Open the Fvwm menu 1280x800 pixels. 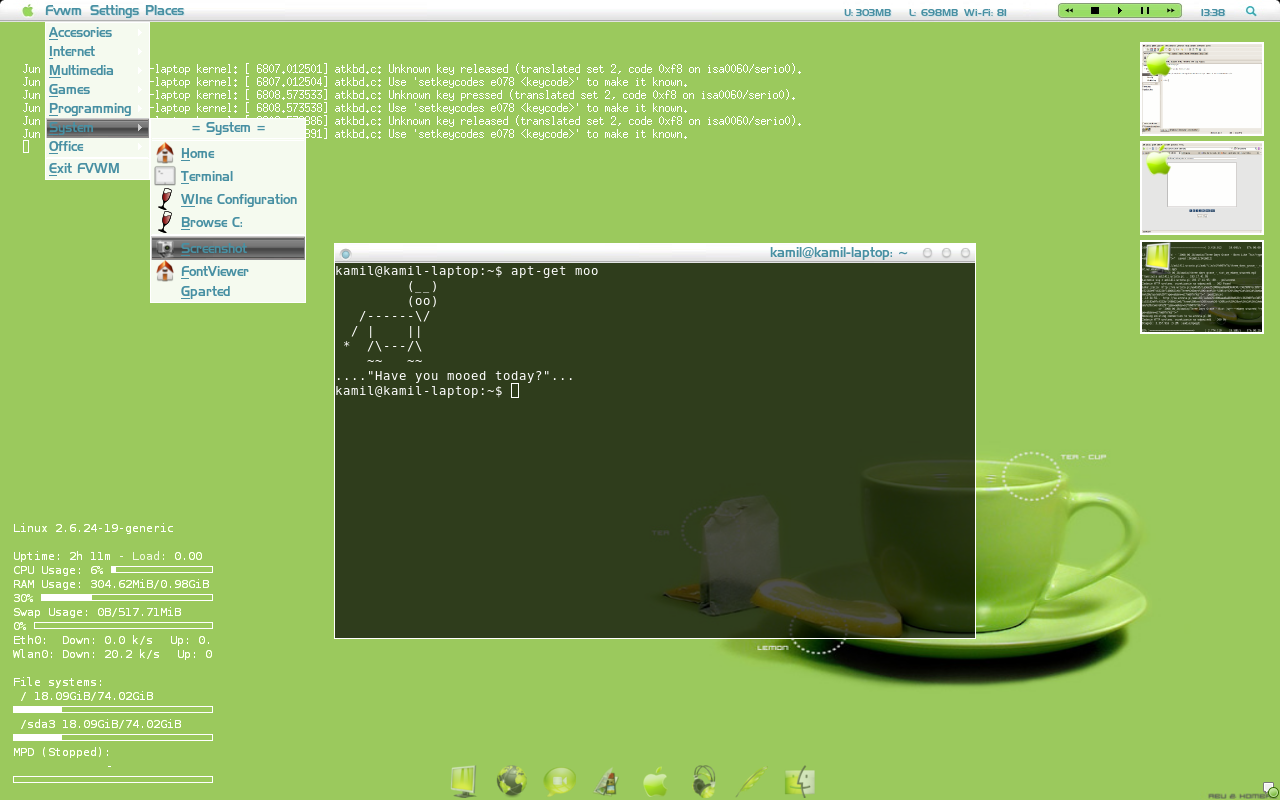[x=64, y=11]
